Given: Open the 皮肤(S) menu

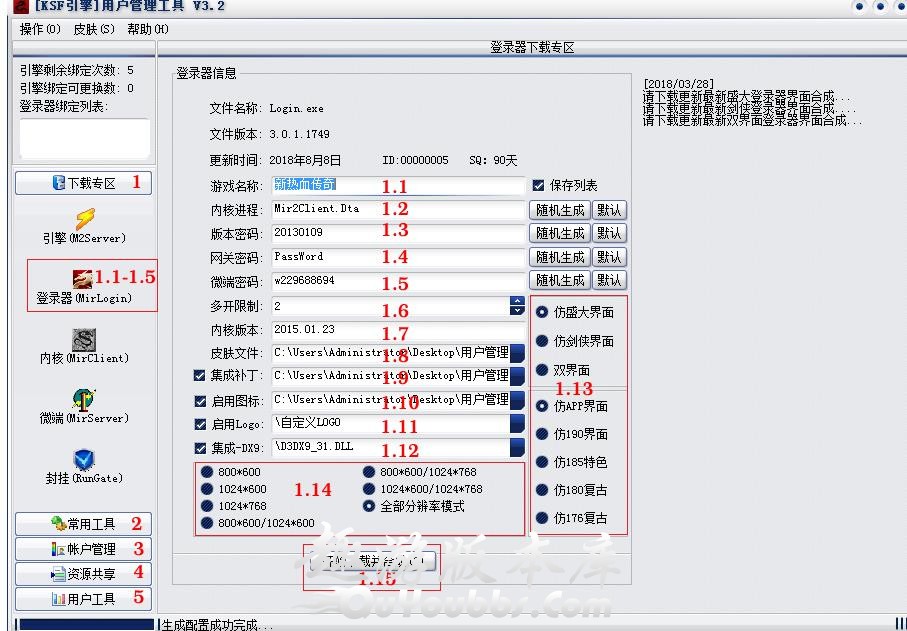Looking at the screenshot, I should click(94, 29).
